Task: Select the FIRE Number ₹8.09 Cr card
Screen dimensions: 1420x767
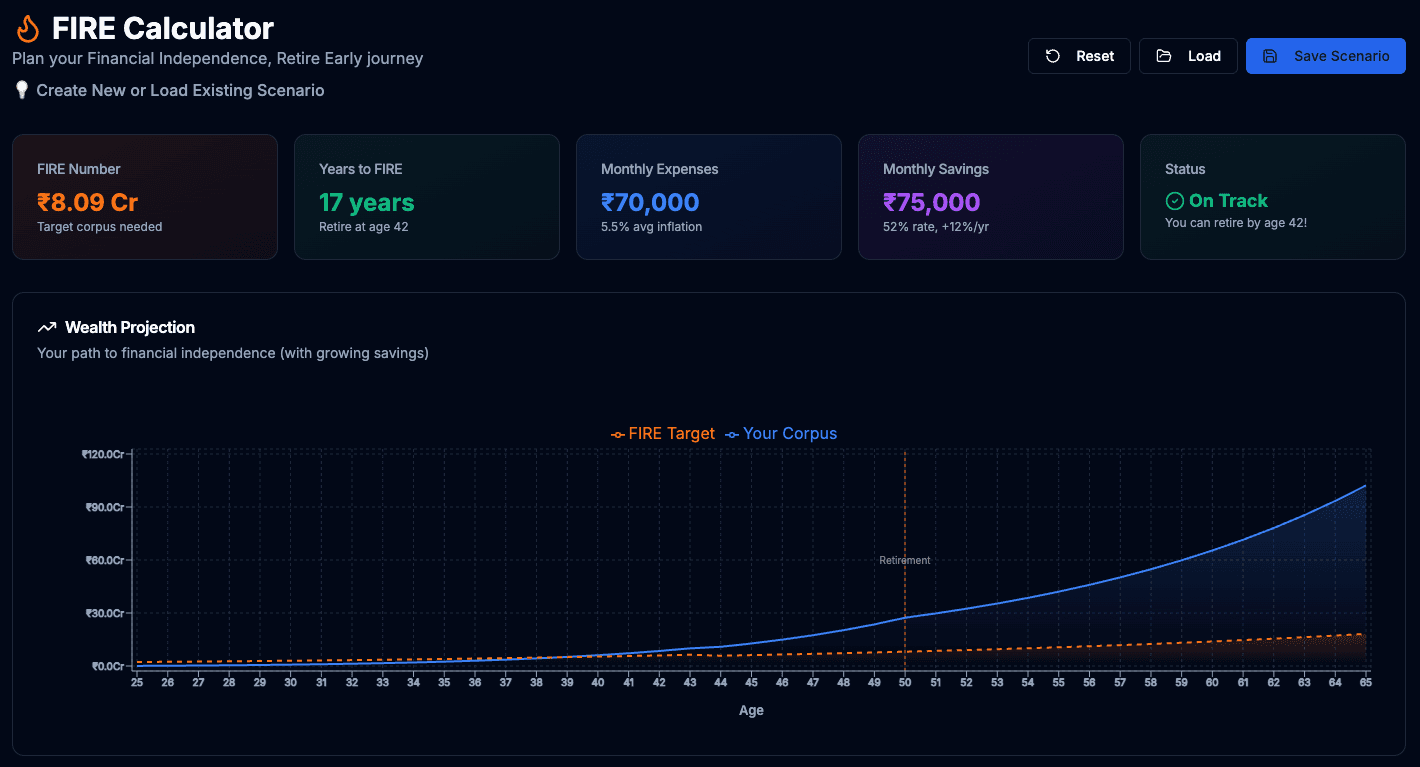Action: pos(145,197)
